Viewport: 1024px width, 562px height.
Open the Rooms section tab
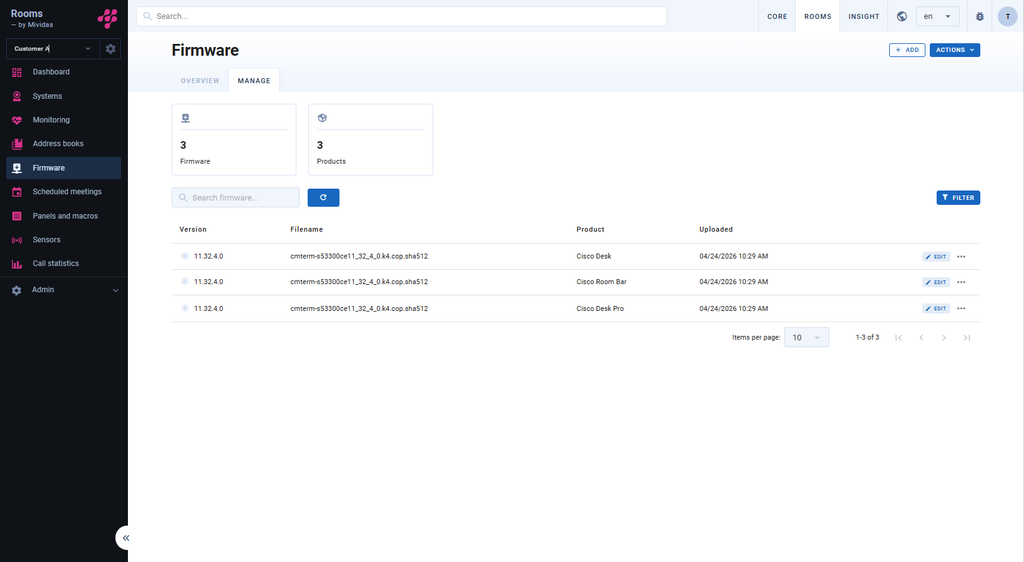818,16
